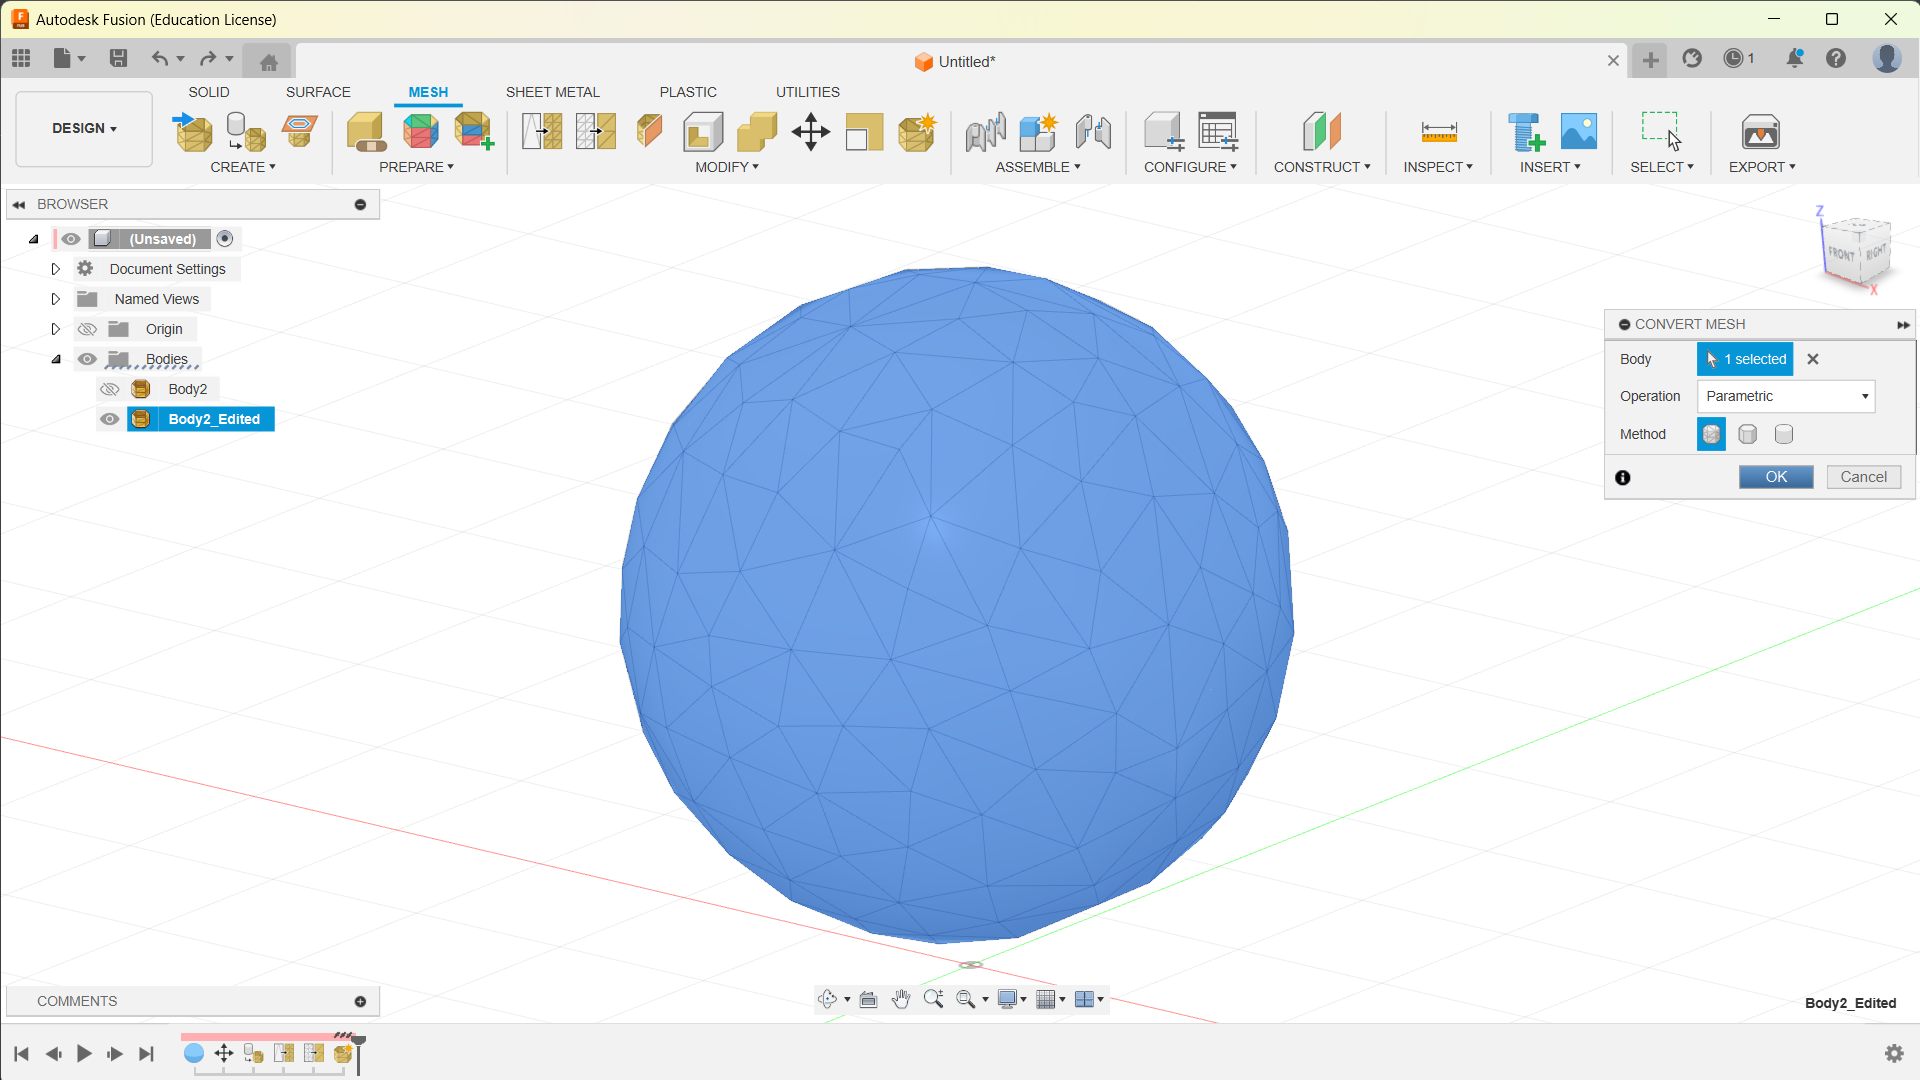Click the Generate Face Groups icon in Prepare
This screenshot has height=1080, width=1920.
point(421,132)
